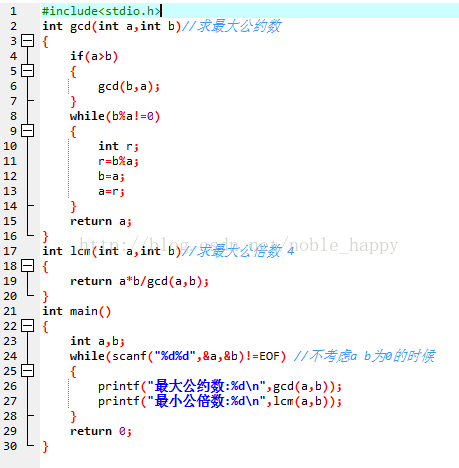Screen dimensions: 459x468
Task: Click line number 1 in the gutter
Action: [x=13, y=11]
